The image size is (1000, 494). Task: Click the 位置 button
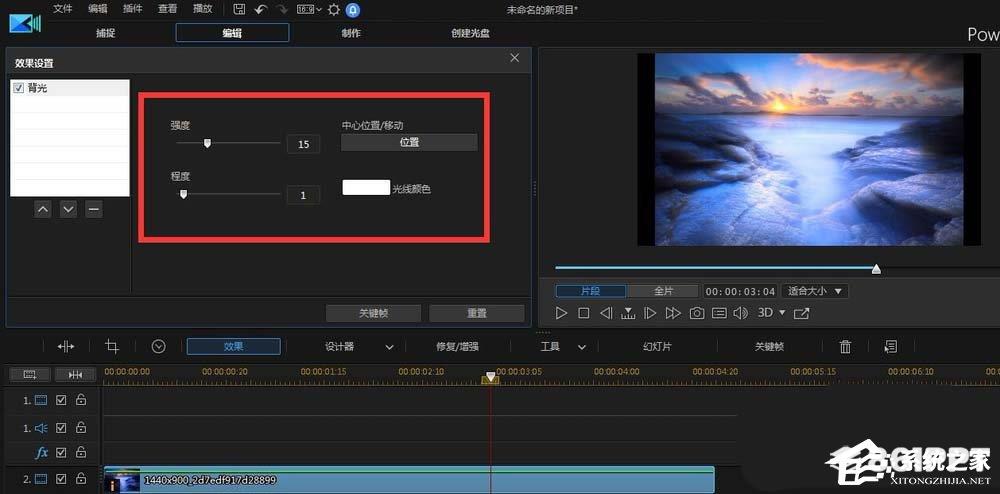point(409,143)
